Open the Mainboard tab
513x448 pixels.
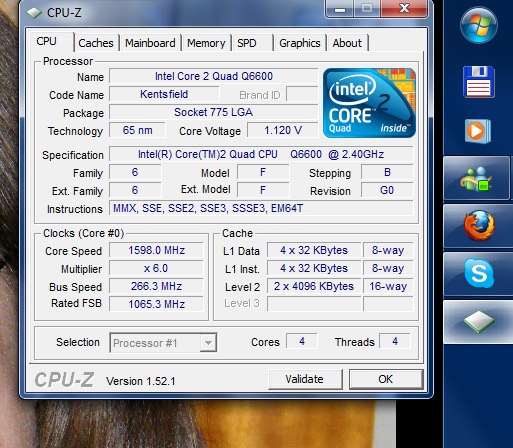pyautogui.click(x=150, y=43)
